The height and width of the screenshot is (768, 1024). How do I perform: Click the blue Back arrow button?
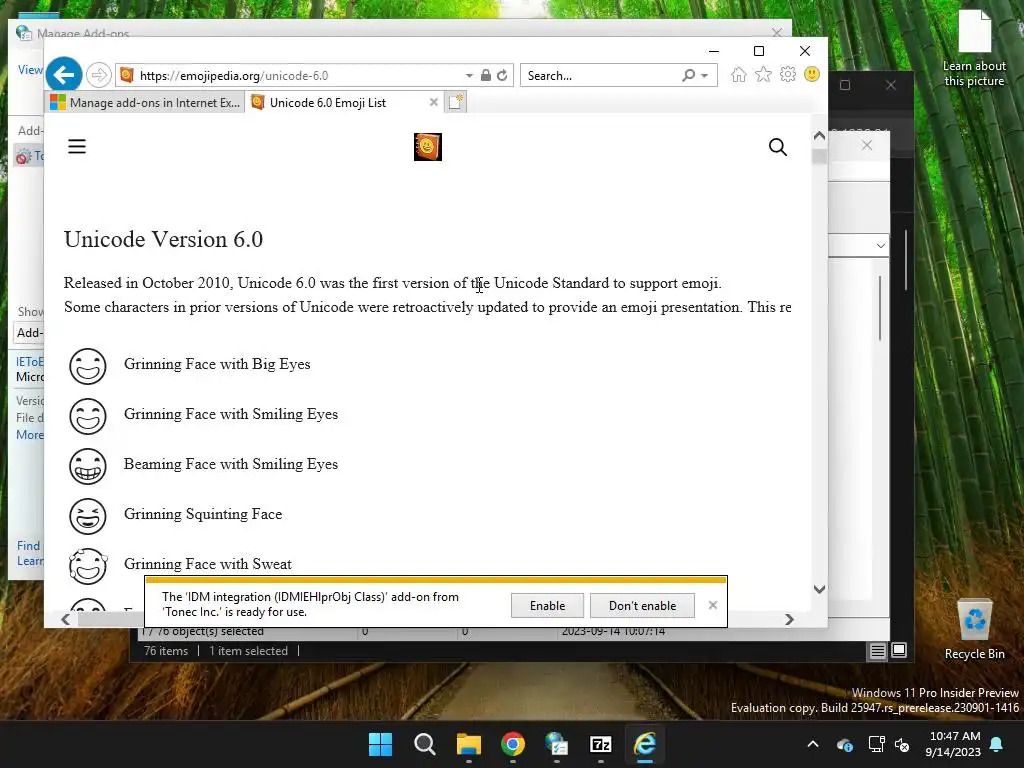coord(64,74)
